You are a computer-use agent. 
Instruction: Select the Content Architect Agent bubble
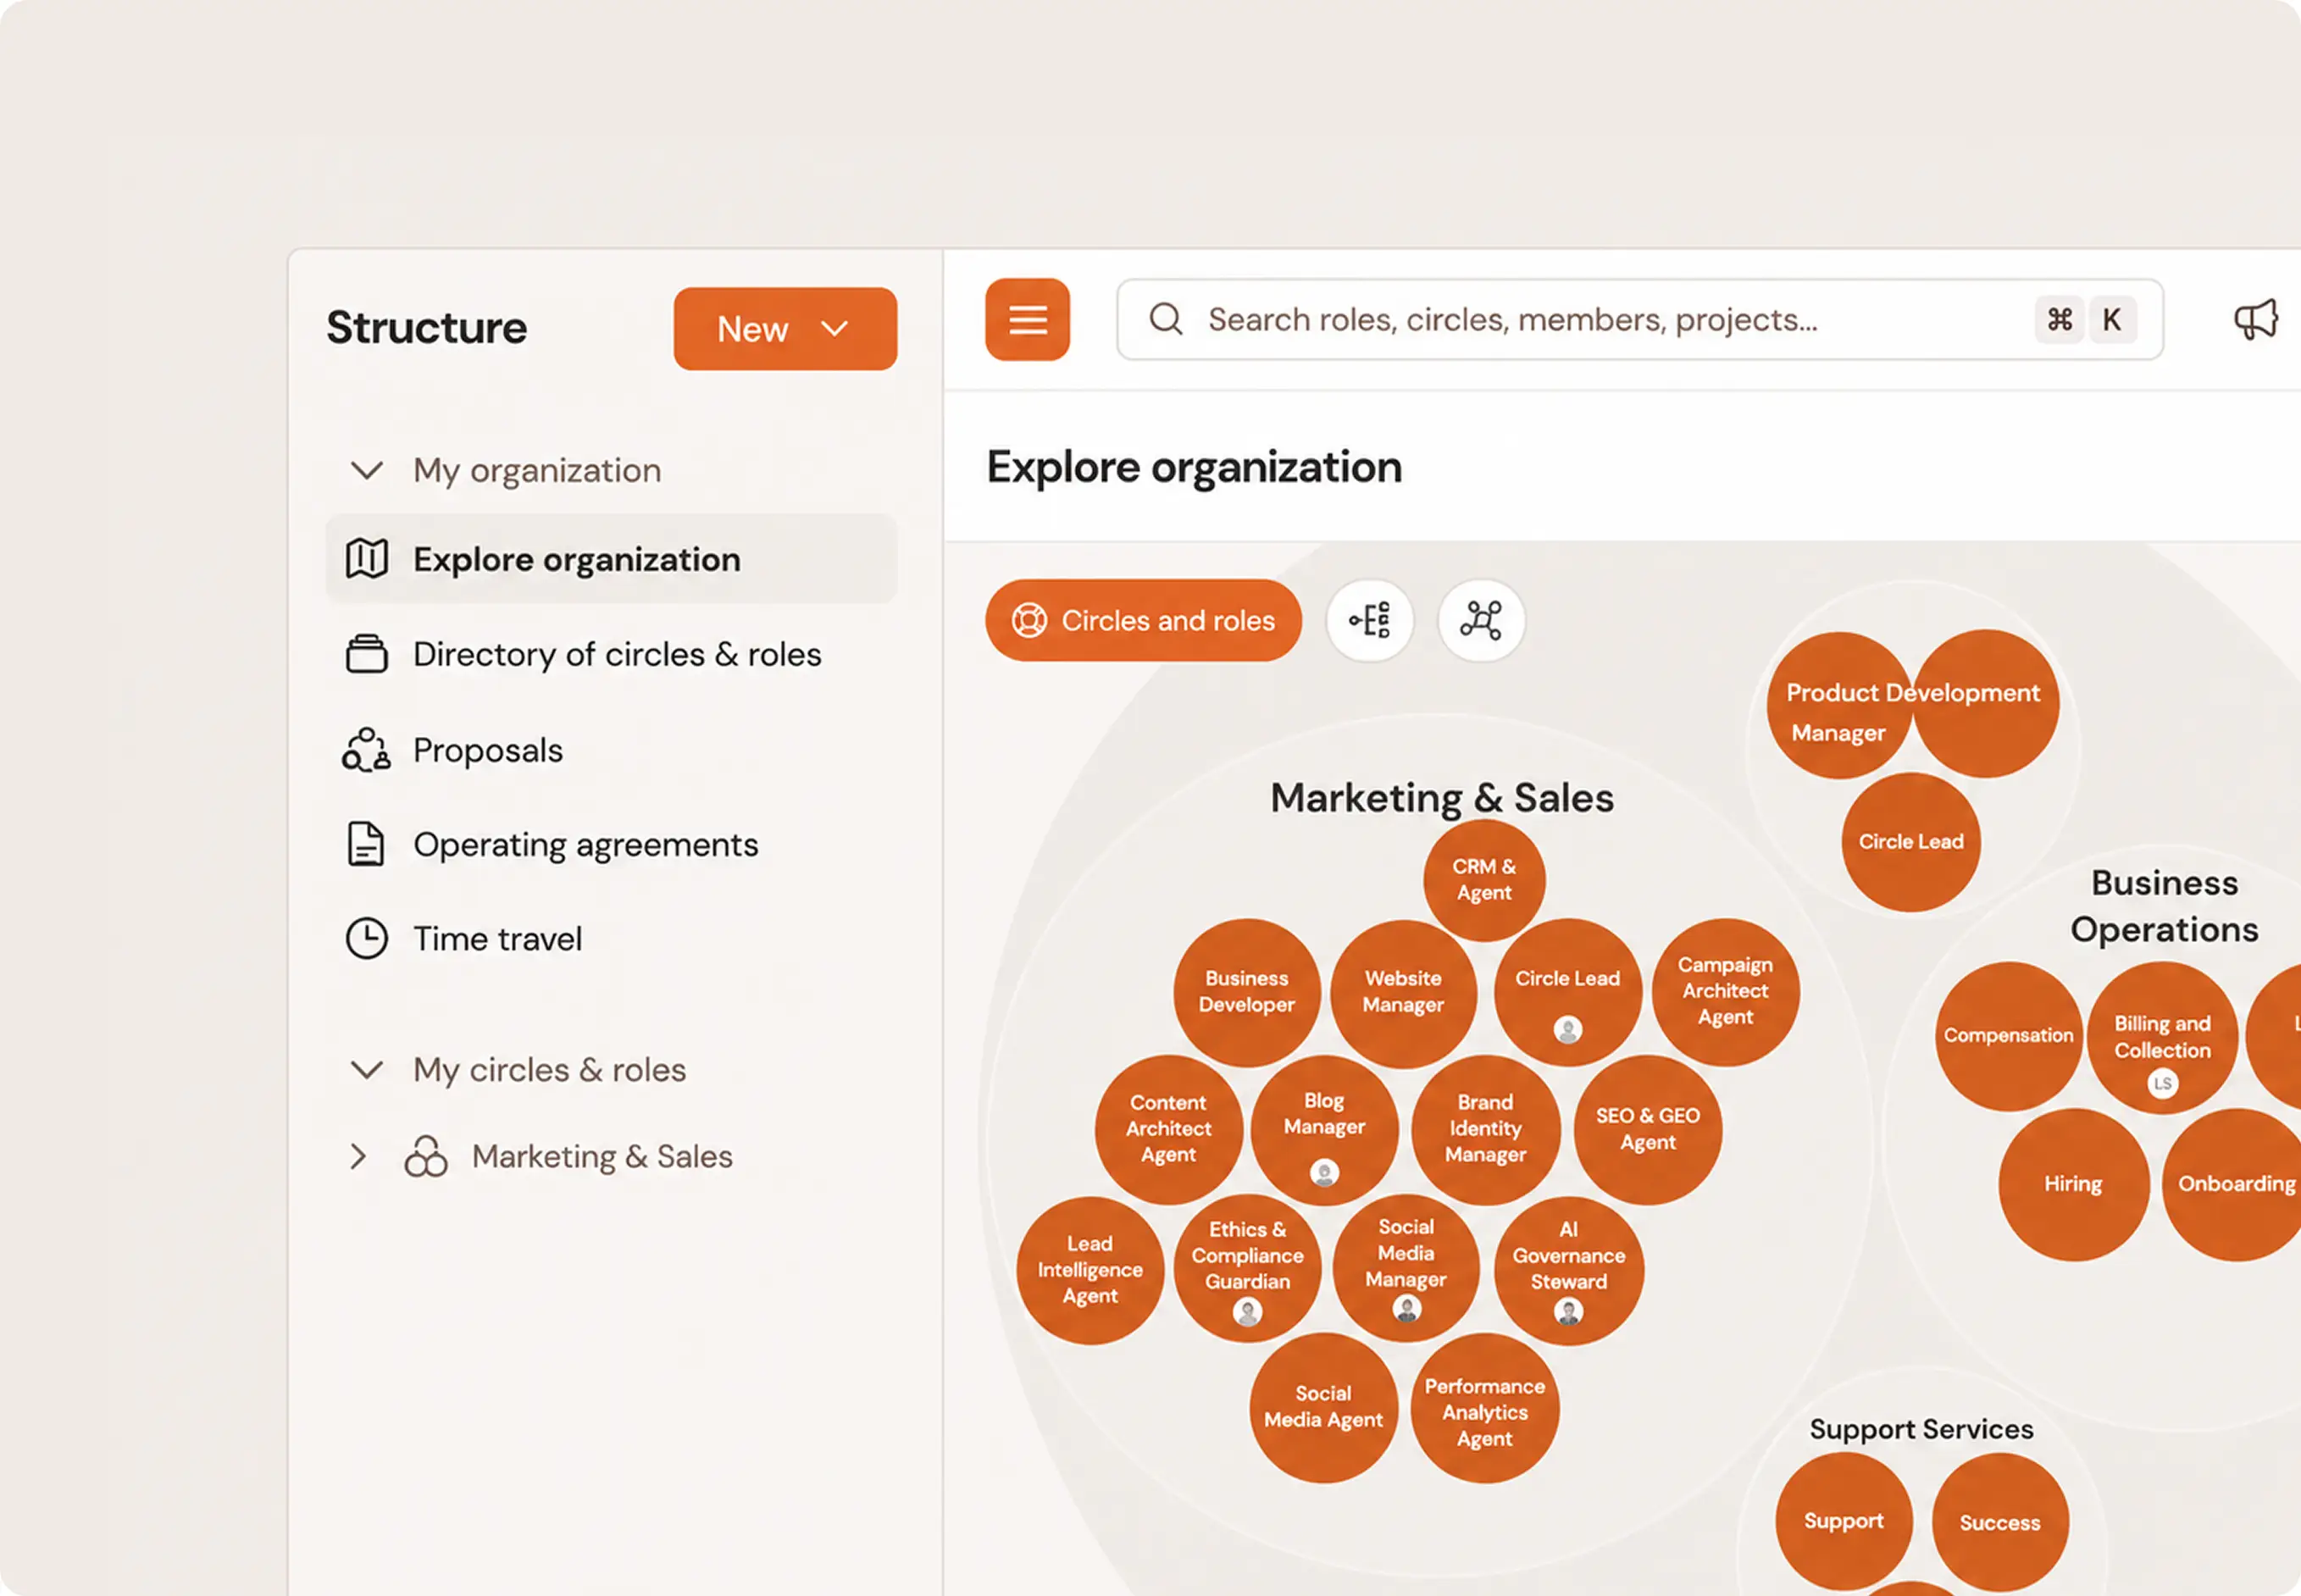tap(1169, 1129)
